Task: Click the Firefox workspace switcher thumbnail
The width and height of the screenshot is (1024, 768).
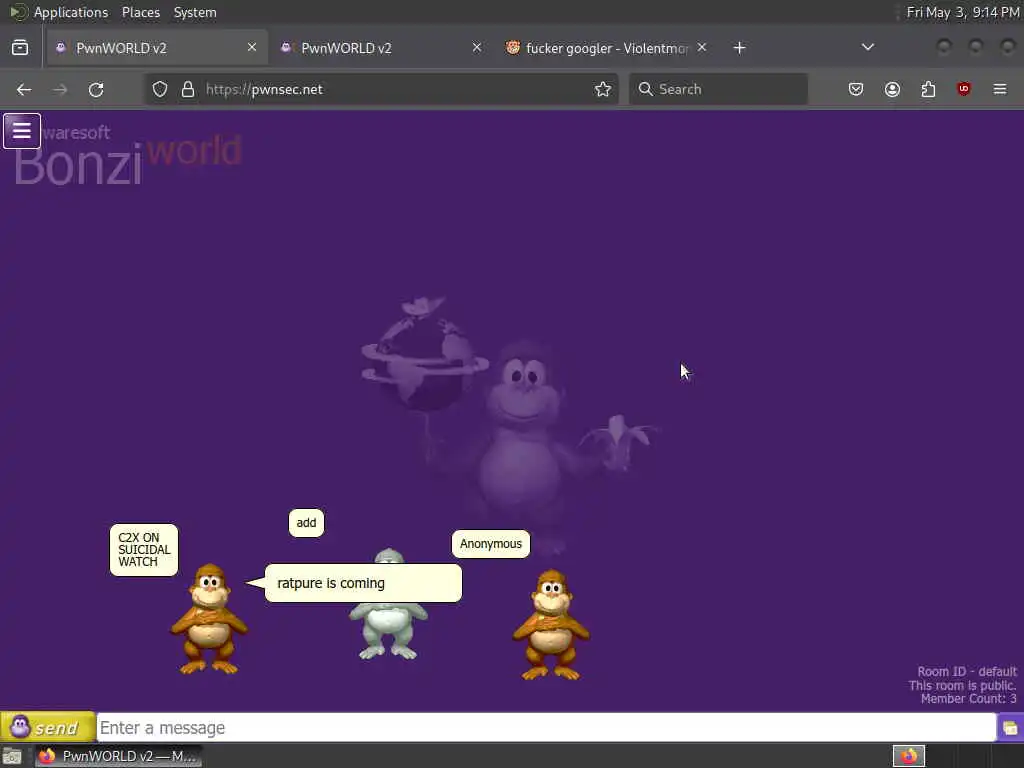Action: point(909,756)
